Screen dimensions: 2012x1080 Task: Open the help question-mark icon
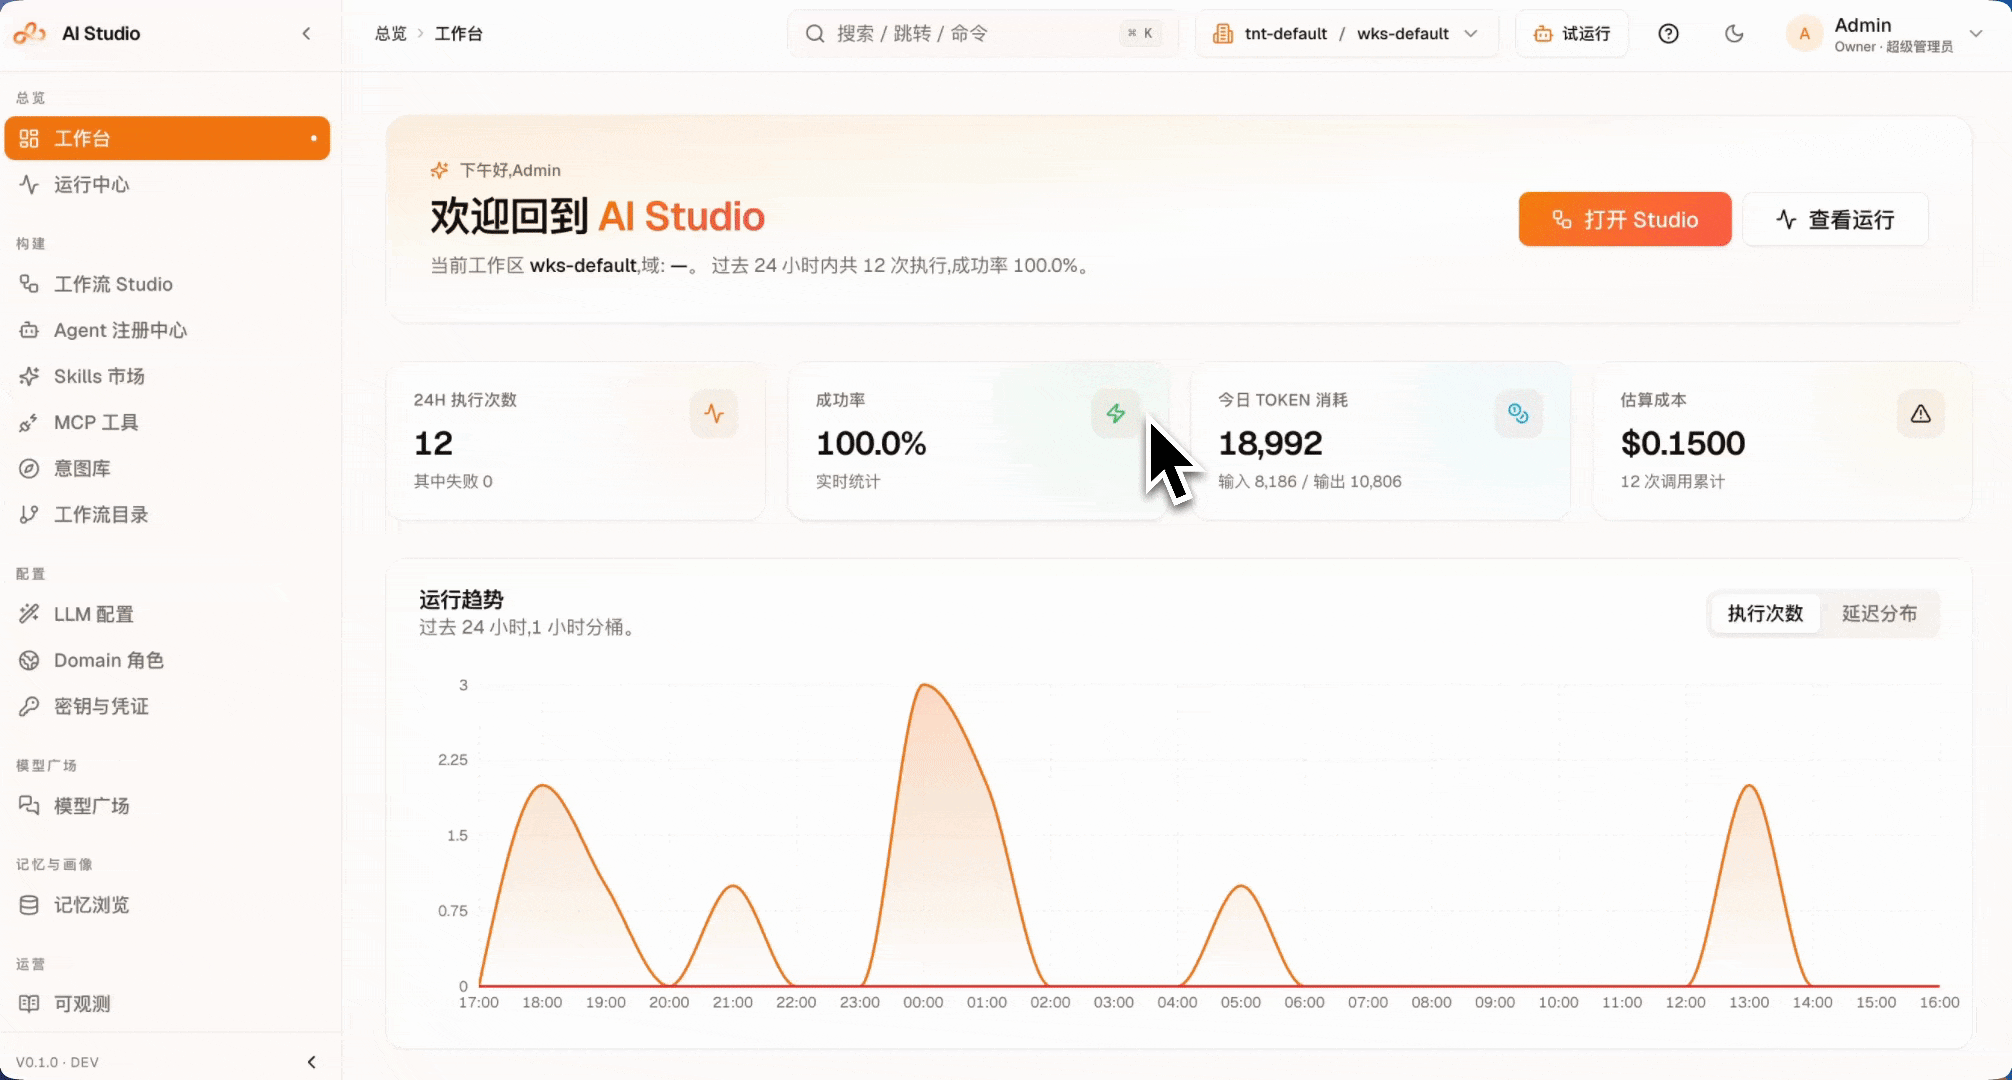1668,33
